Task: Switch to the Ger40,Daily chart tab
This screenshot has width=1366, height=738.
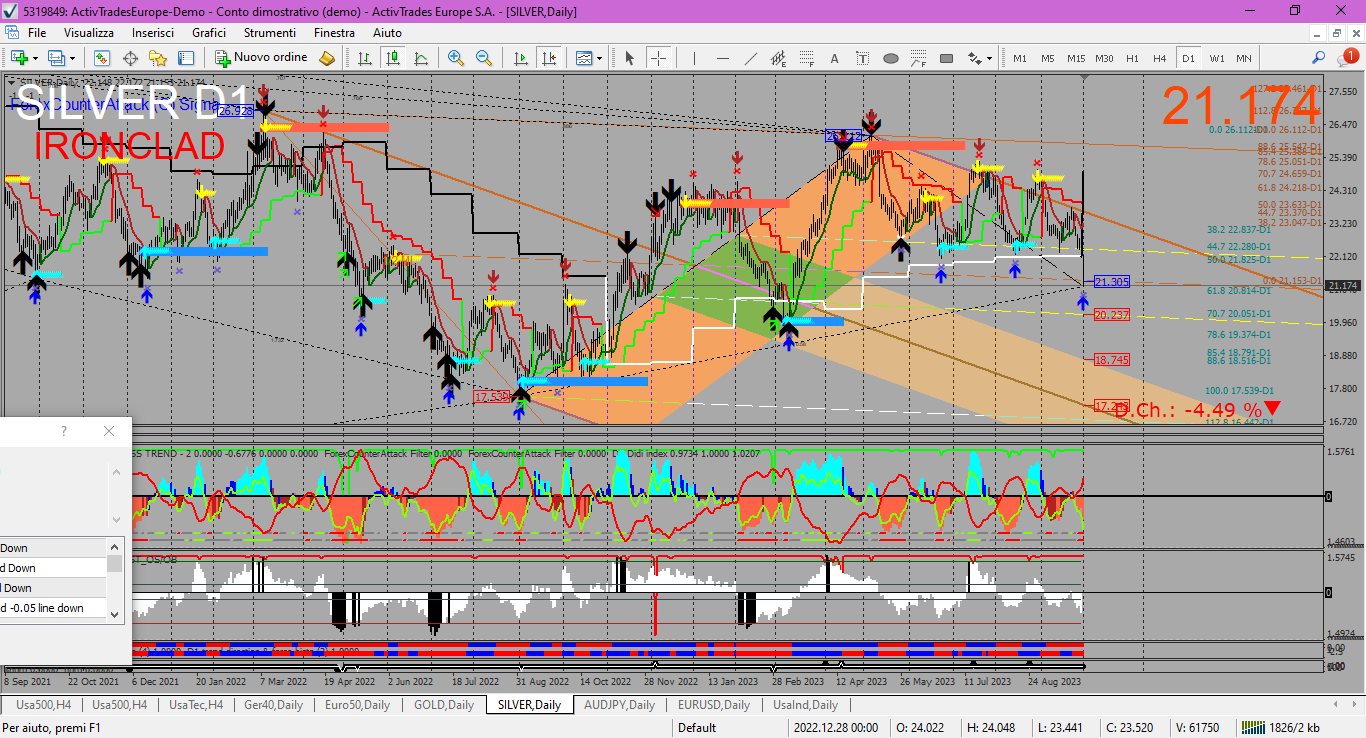Action: 273,705
